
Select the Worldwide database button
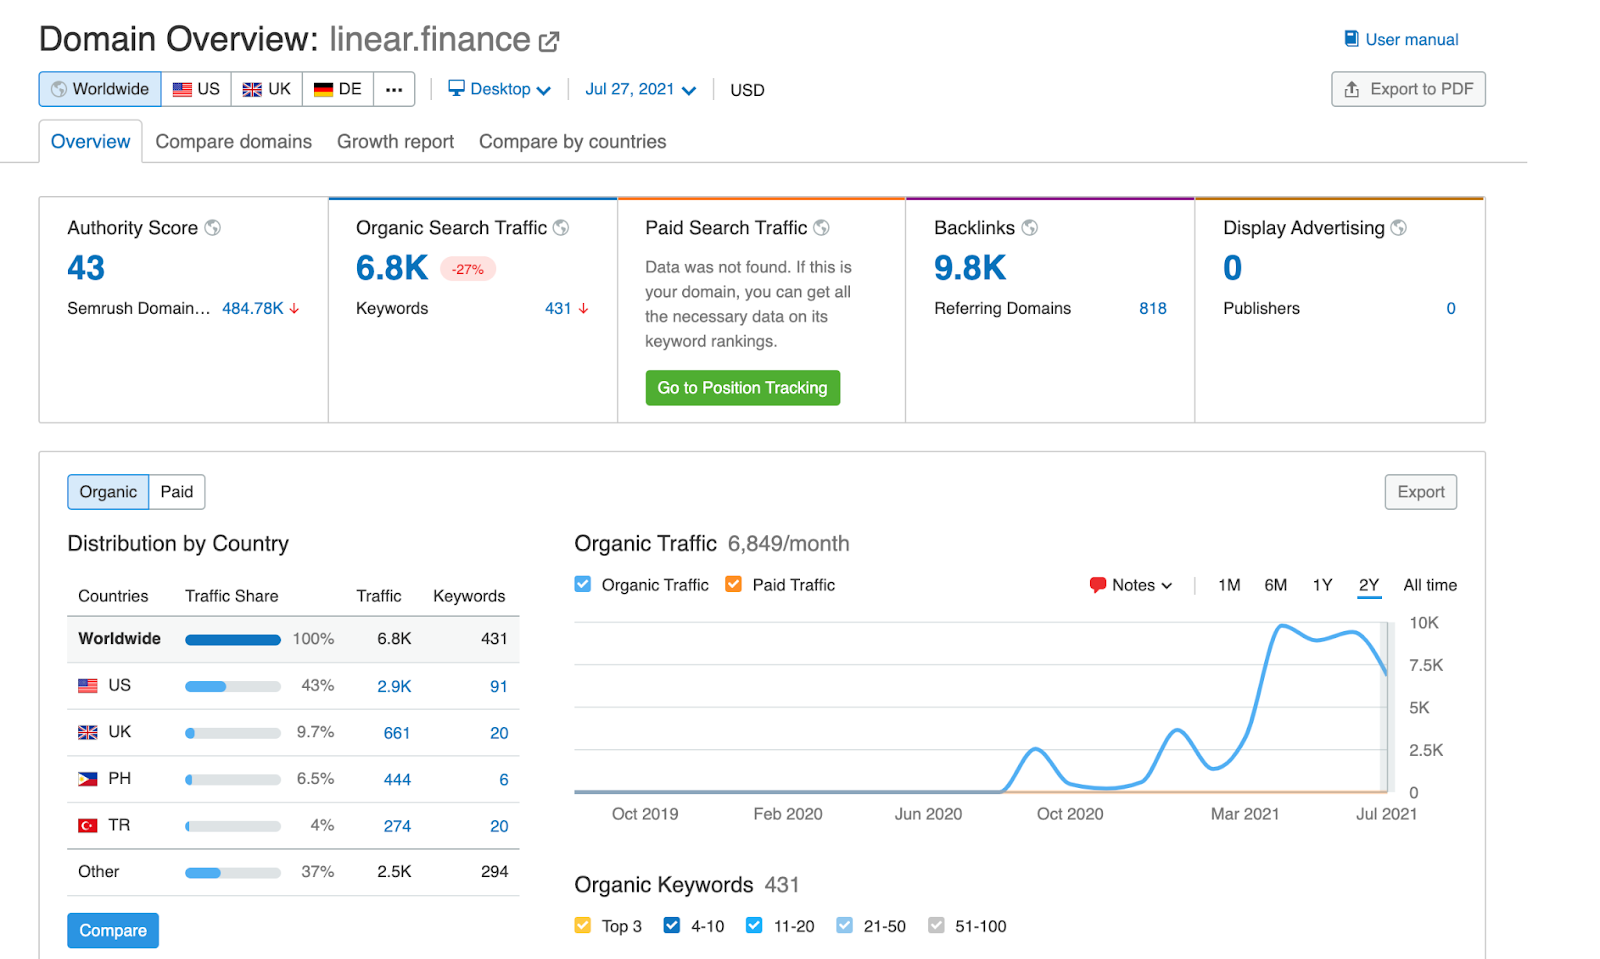click(100, 89)
